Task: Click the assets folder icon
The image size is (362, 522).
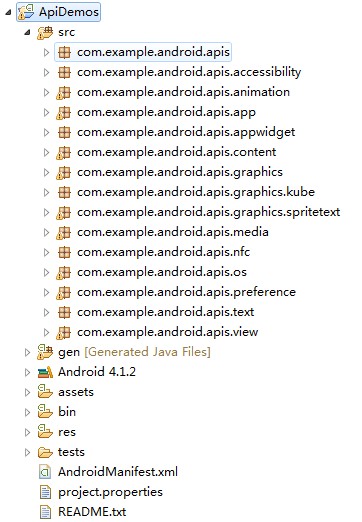Action: (45, 392)
